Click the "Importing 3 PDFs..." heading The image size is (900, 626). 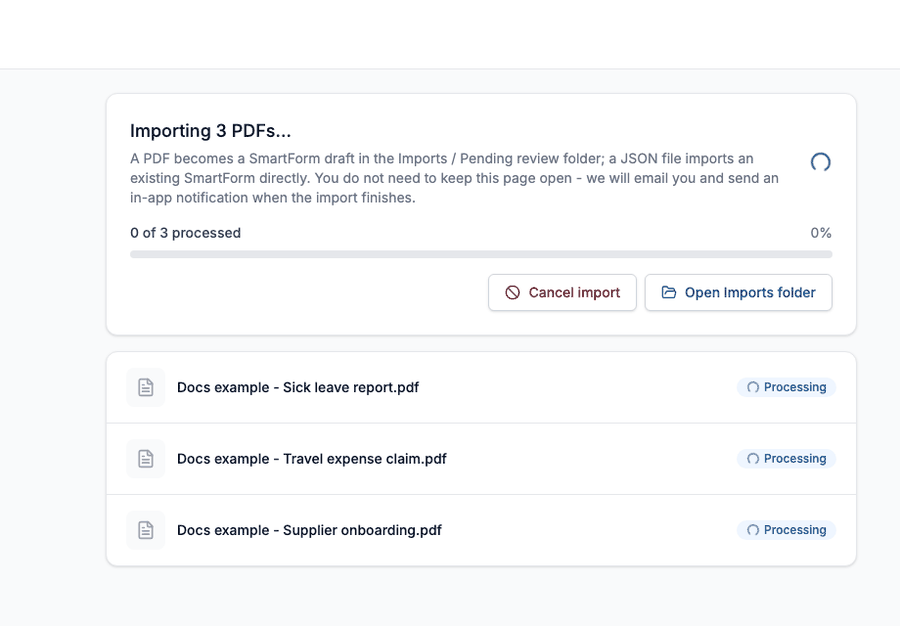point(211,131)
